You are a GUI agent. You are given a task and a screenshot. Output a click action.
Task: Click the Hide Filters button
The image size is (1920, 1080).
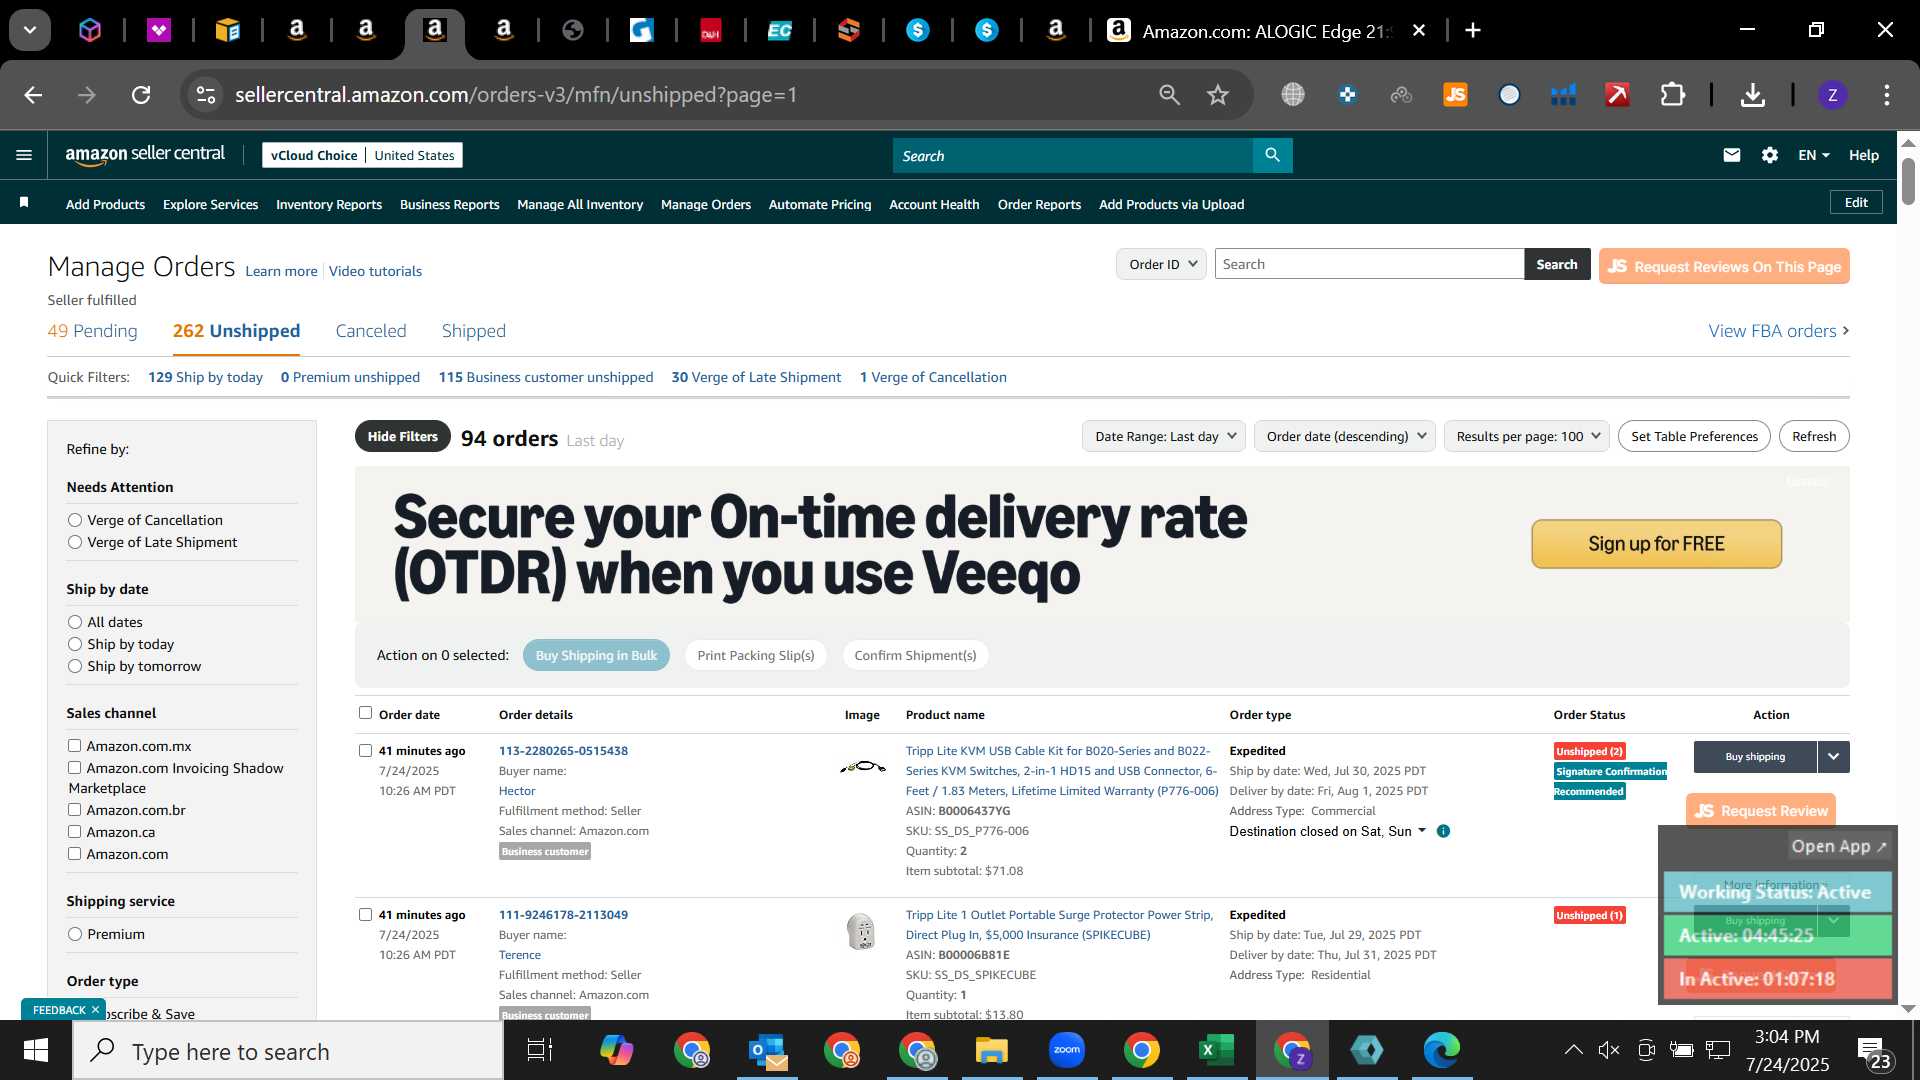[402, 437]
